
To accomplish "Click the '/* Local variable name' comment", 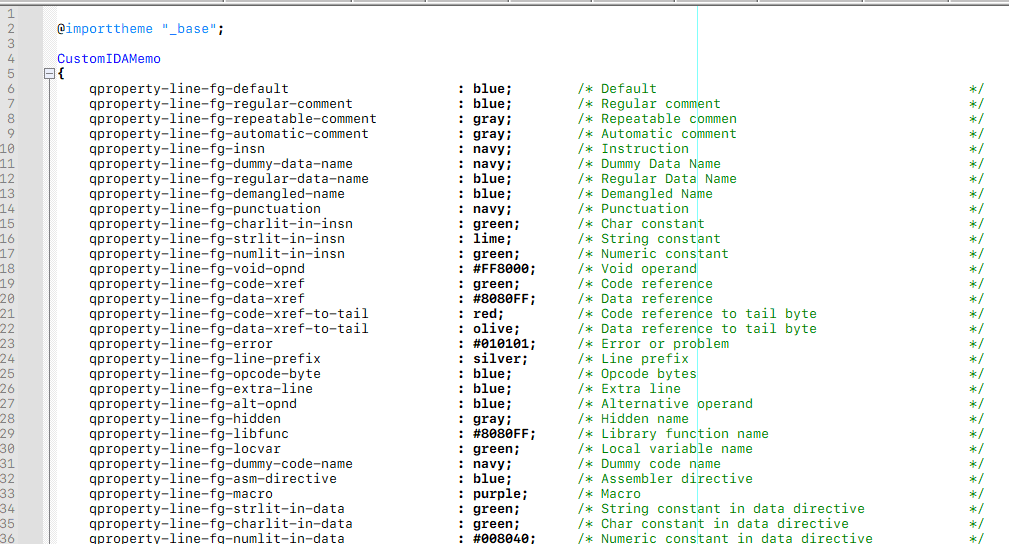I will [665, 449].
